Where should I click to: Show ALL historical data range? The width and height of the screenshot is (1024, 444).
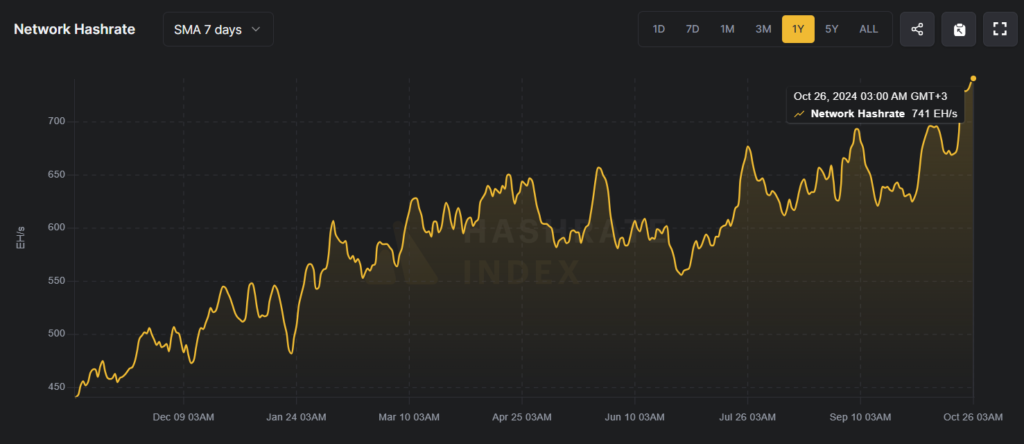pos(869,29)
